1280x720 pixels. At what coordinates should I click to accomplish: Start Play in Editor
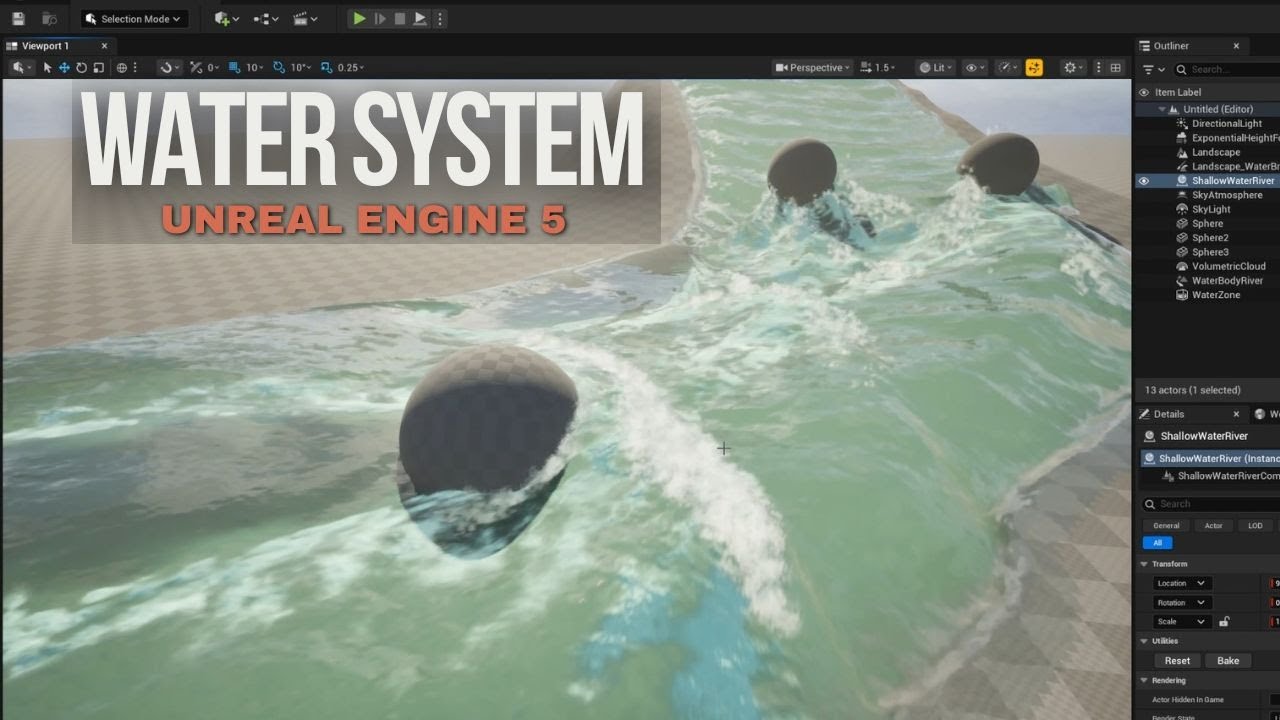[359, 18]
